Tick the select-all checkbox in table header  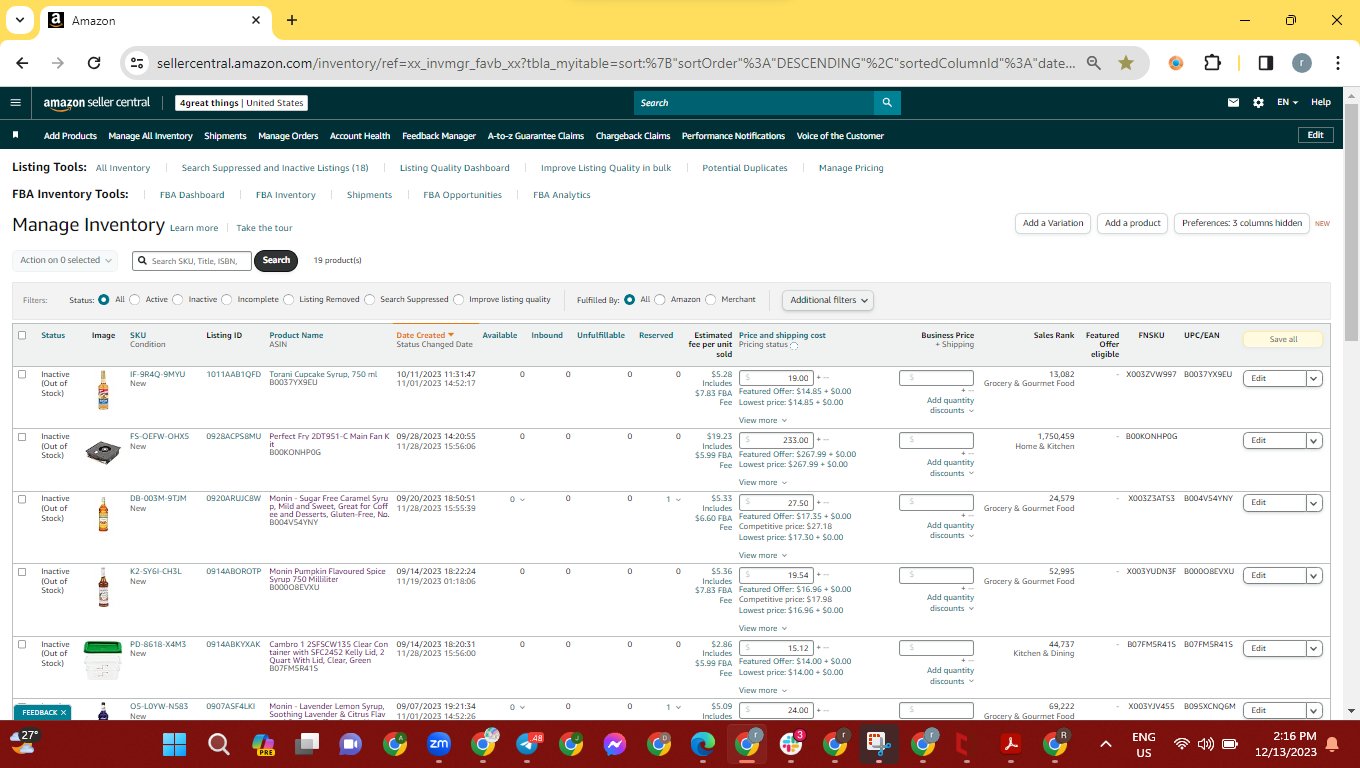click(22, 335)
